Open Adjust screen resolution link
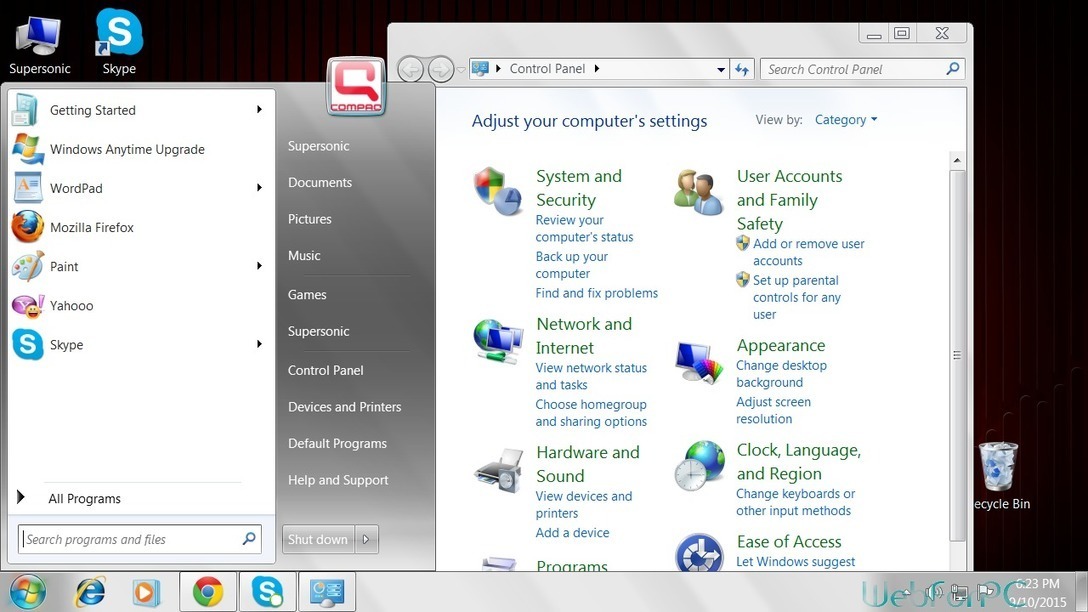 [x=773, y=410]
